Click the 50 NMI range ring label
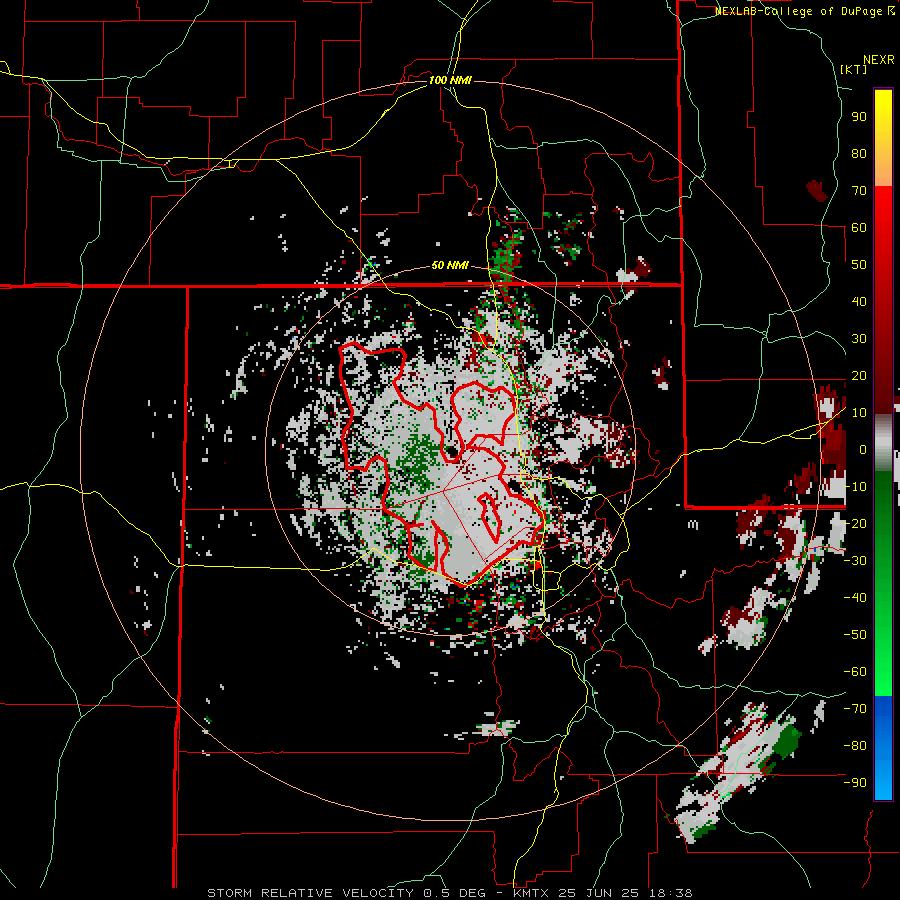 click(x=450, y=265)
